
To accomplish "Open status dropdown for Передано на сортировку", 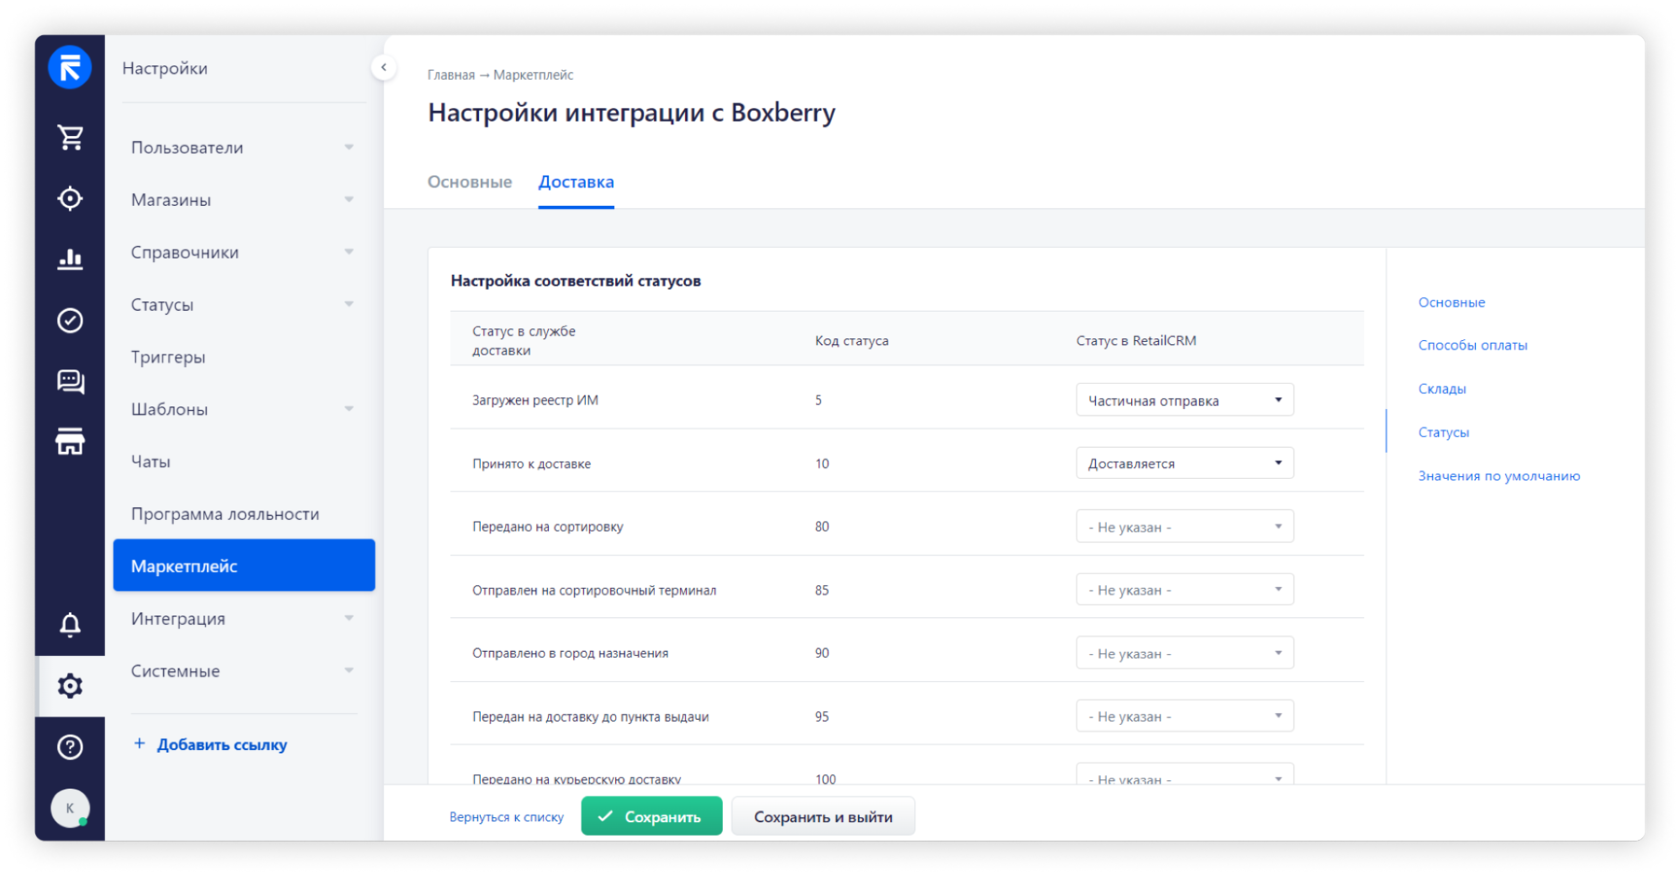I will pyautogui.click(x=1184, y=527).
